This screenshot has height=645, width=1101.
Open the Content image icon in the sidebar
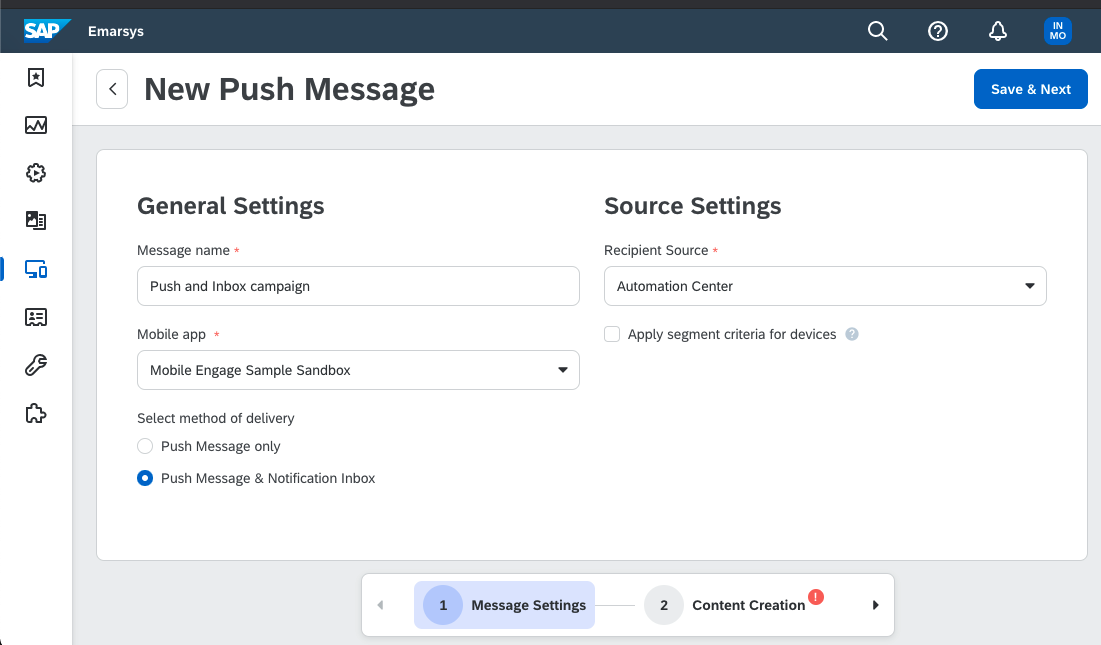tap(35, 221)
